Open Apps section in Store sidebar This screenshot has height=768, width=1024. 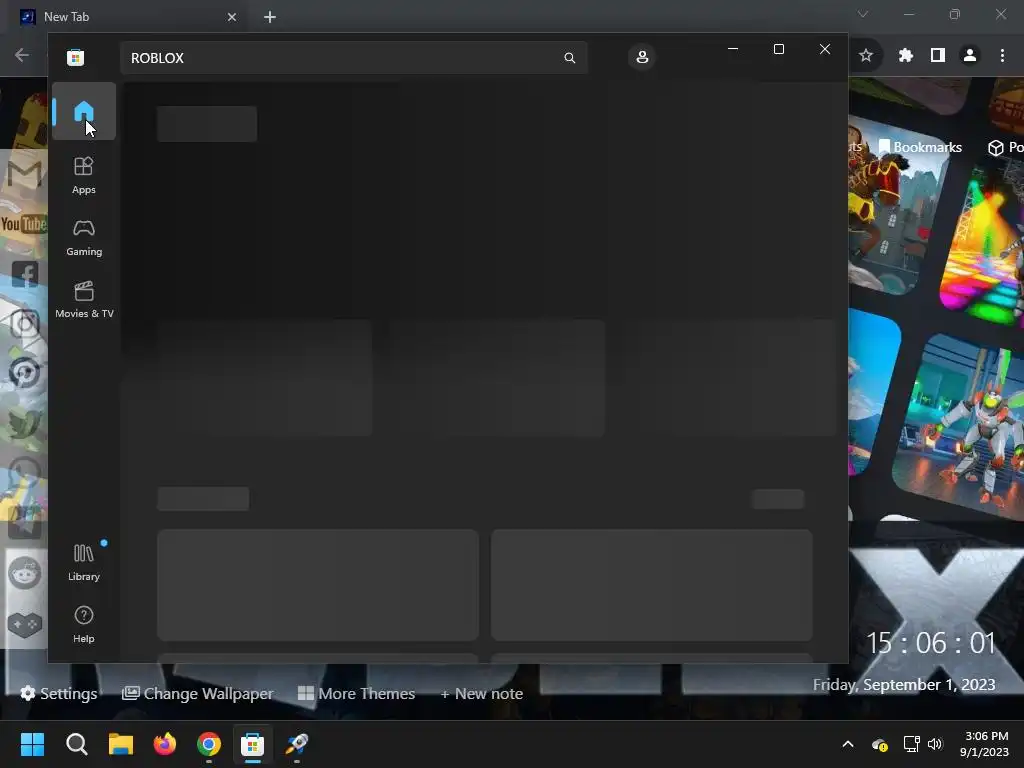[x=84, y=175]
